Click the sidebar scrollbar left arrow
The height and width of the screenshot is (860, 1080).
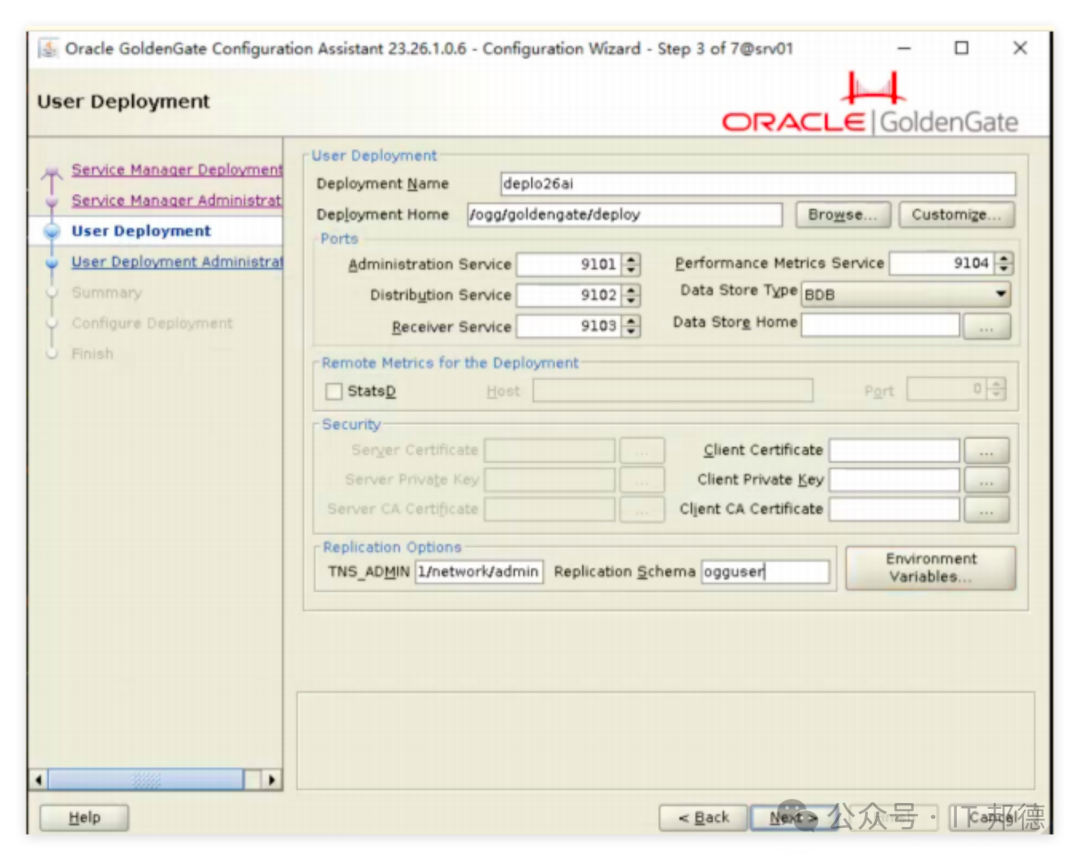[39, 780]
